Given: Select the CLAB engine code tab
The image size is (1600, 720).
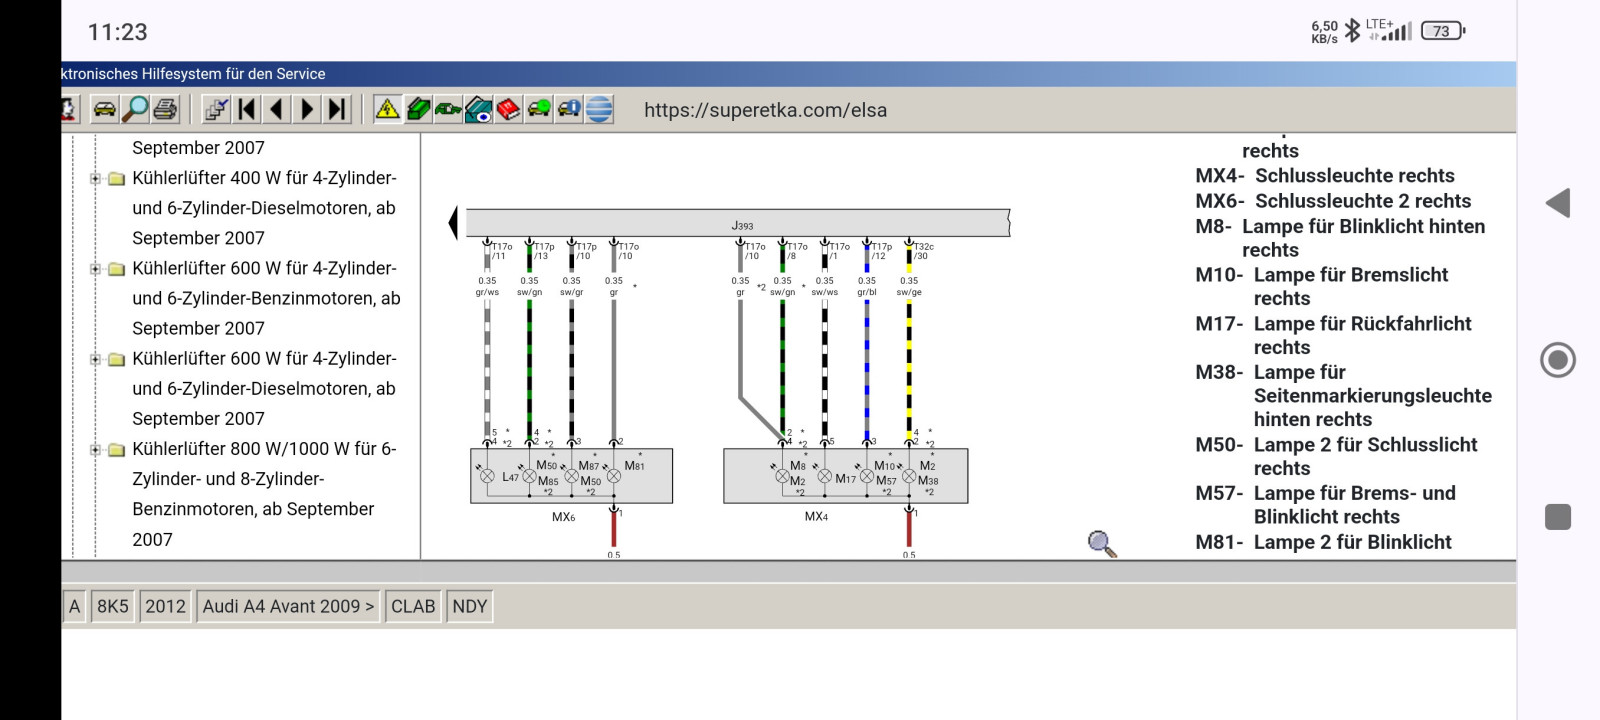Looking at the screenshot, I should 413,606.
